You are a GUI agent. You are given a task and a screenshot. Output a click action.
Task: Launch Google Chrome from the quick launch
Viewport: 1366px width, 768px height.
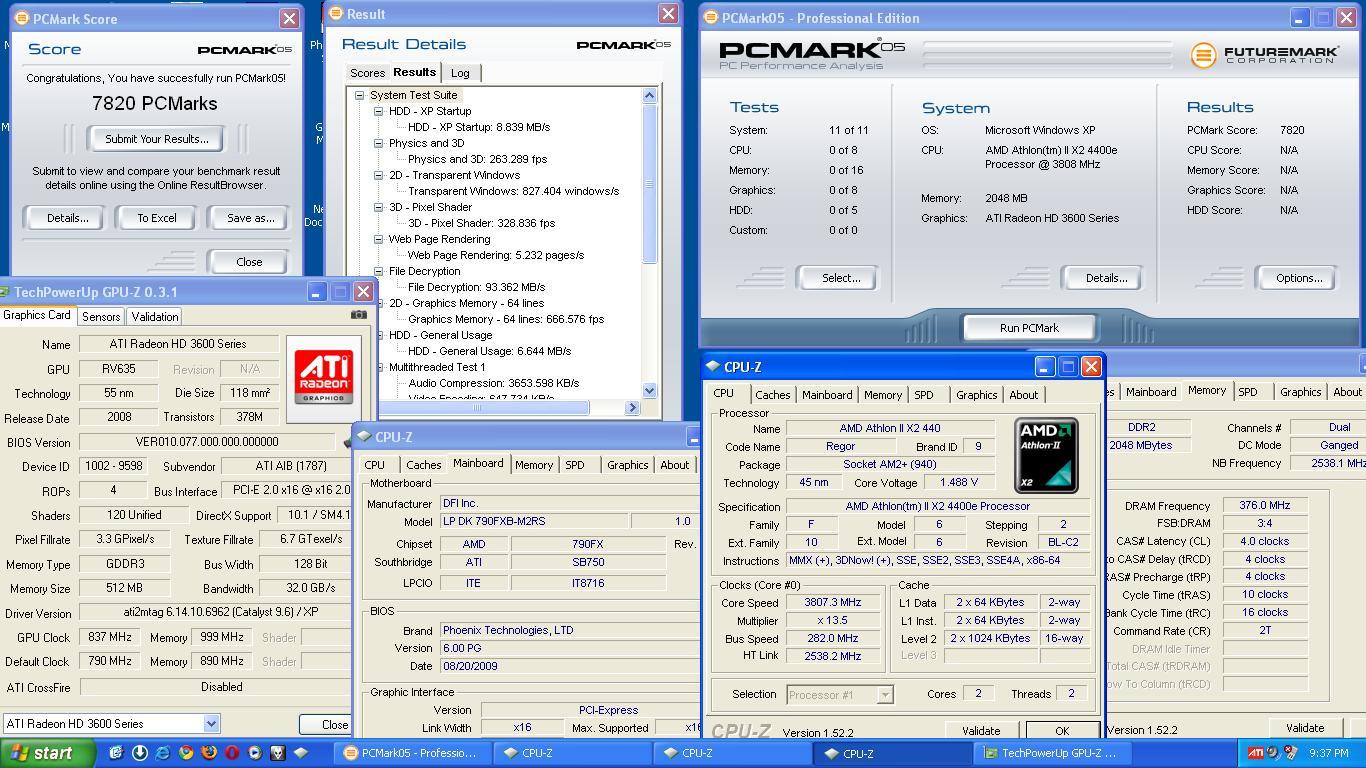(185, 753)
